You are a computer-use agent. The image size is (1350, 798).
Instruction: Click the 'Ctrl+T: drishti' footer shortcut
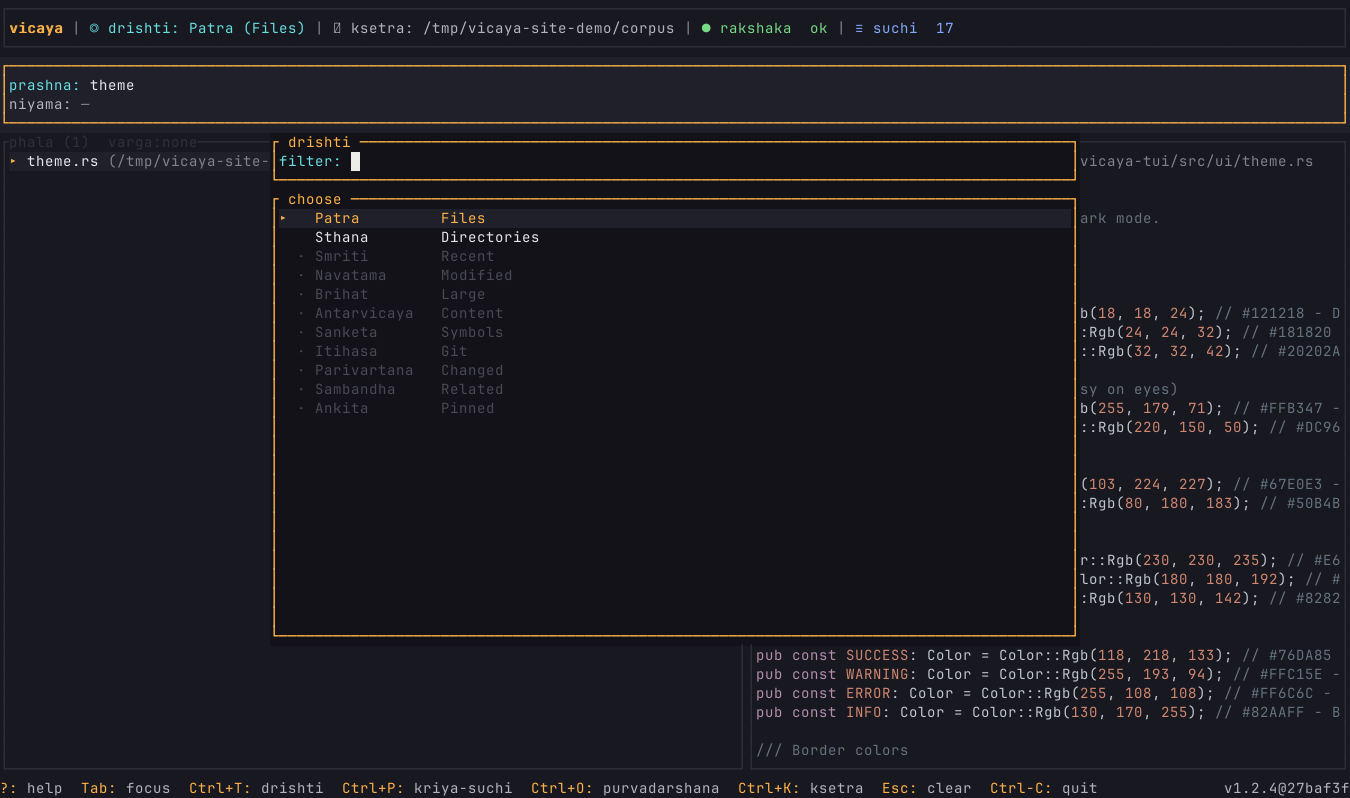pyautogui.click(x=256, y=788)
